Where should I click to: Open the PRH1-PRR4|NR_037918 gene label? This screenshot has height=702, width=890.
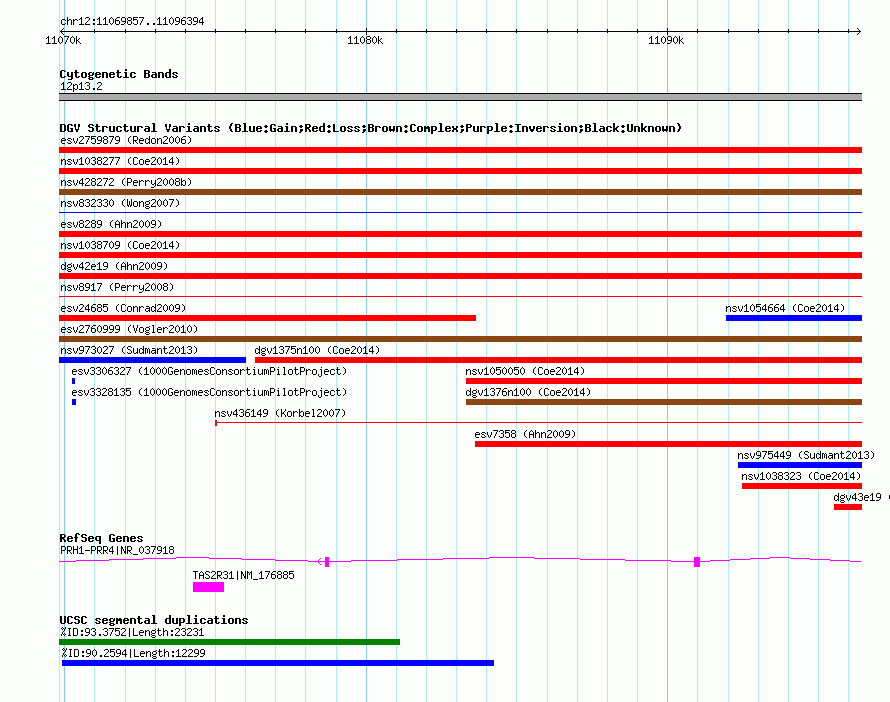pos(117,550)
